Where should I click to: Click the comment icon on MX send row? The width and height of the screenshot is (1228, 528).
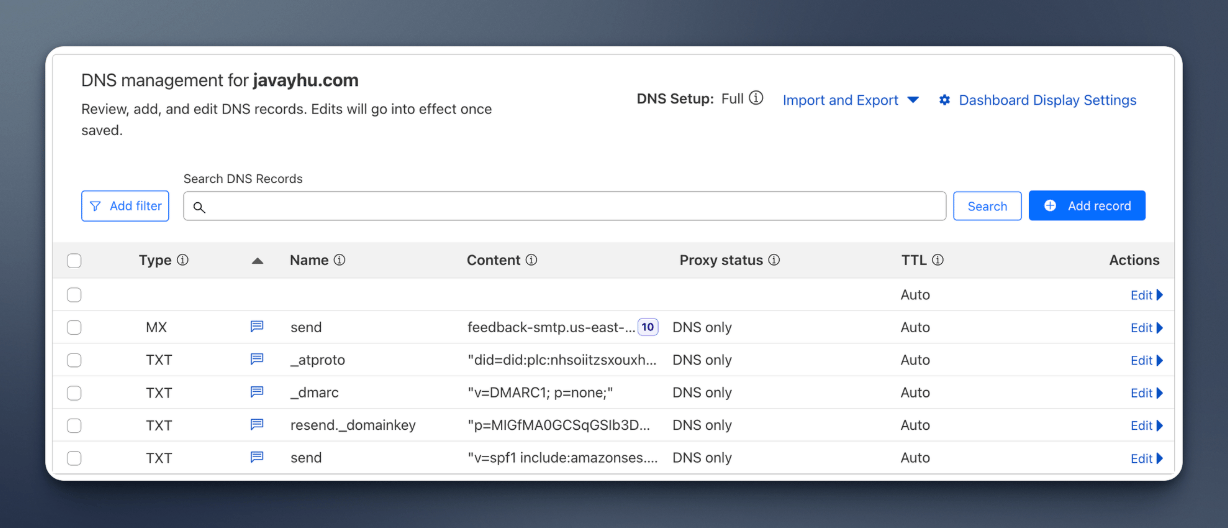pyautogui.click(x=257, y=327)
